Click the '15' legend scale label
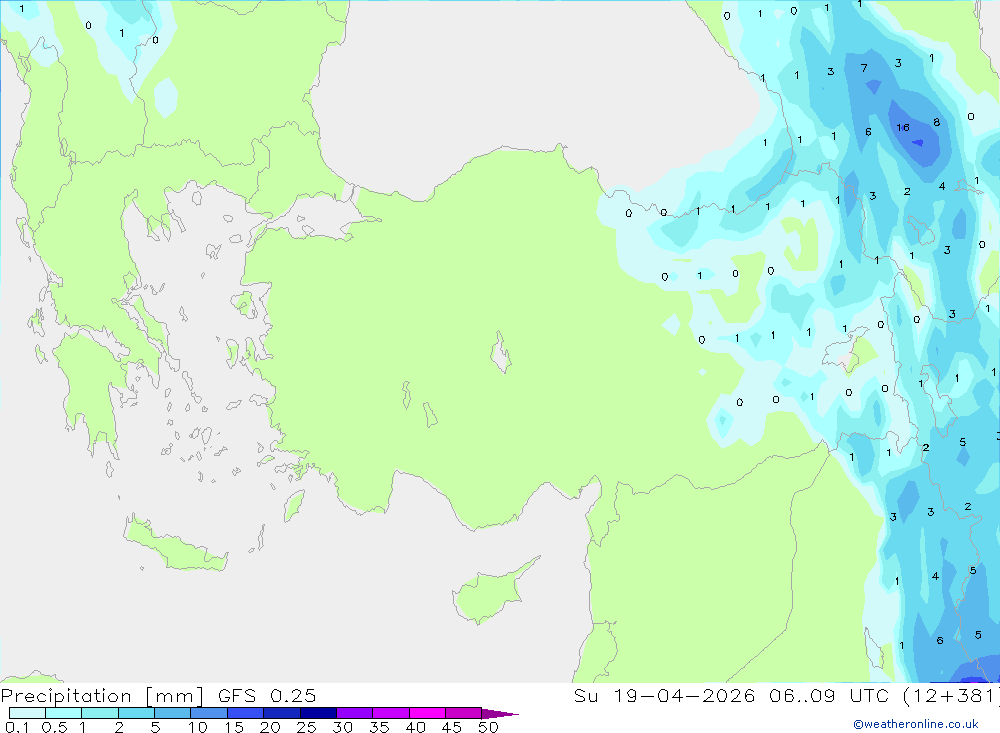Image resolution: width=1000 pixels, height=733 pixels. coord(234,727)
